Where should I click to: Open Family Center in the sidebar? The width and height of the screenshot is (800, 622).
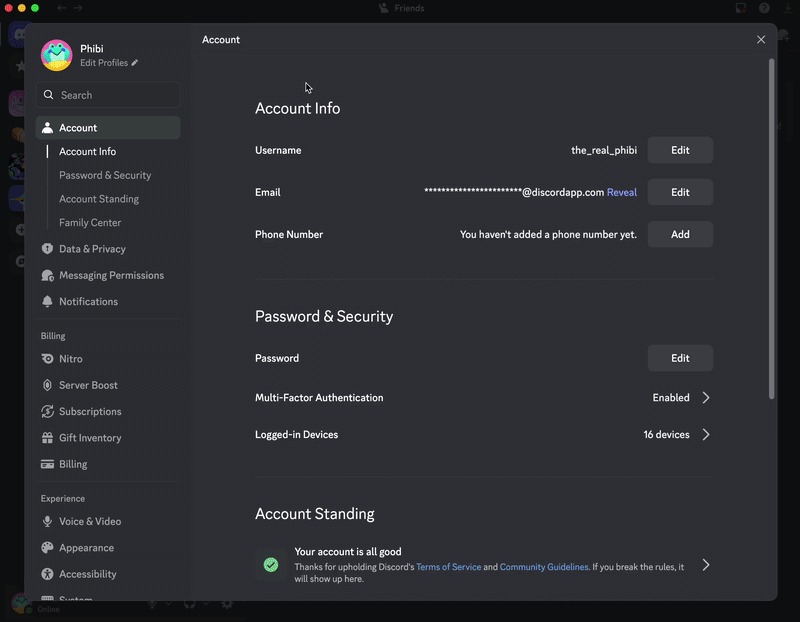(90, 222)
